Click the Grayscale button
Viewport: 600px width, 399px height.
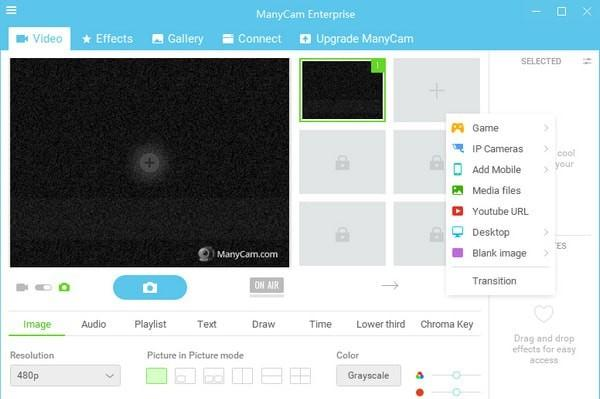coord(368,375)
